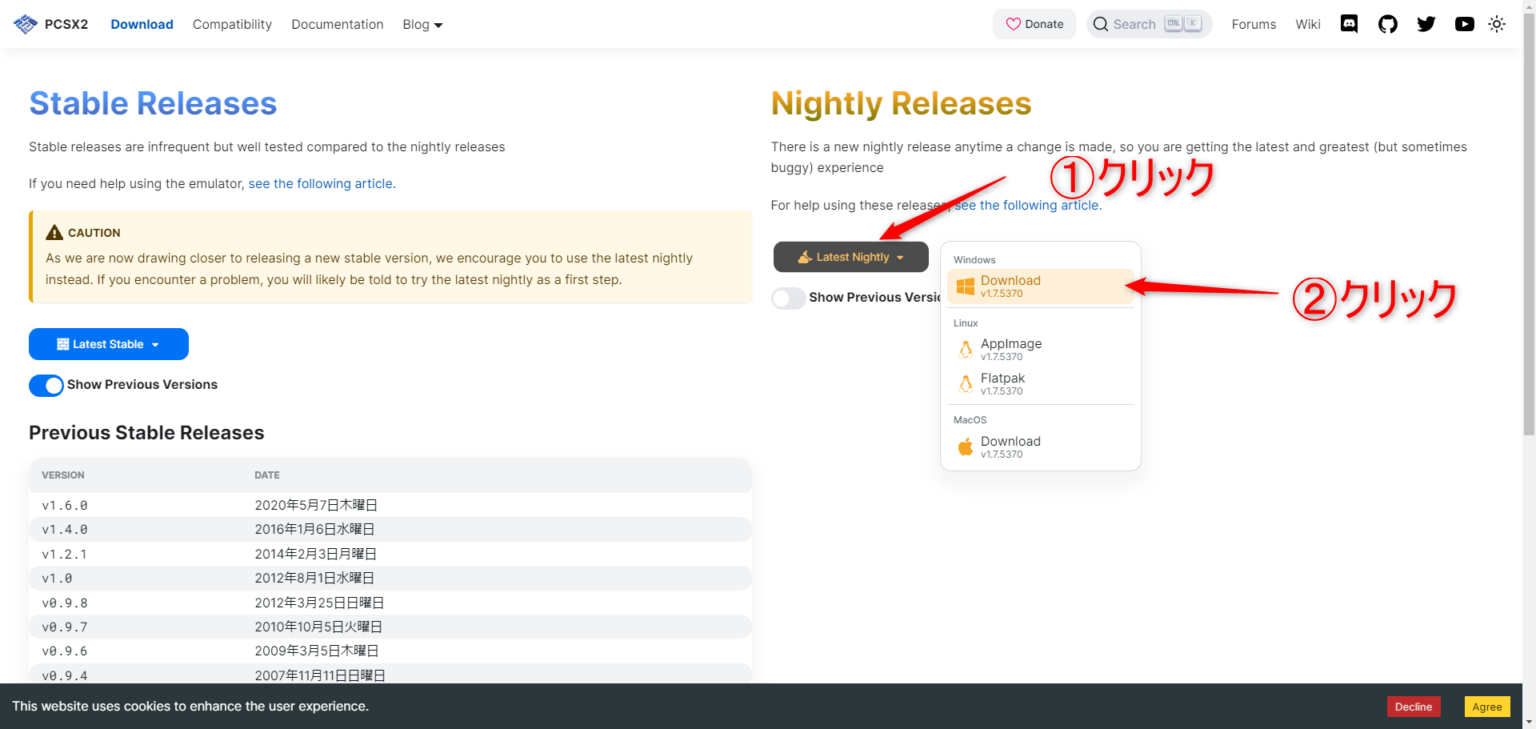Viewport: 1536px width, 729px height.
Task: Open the Twitter icon link
Action: 1426,24
